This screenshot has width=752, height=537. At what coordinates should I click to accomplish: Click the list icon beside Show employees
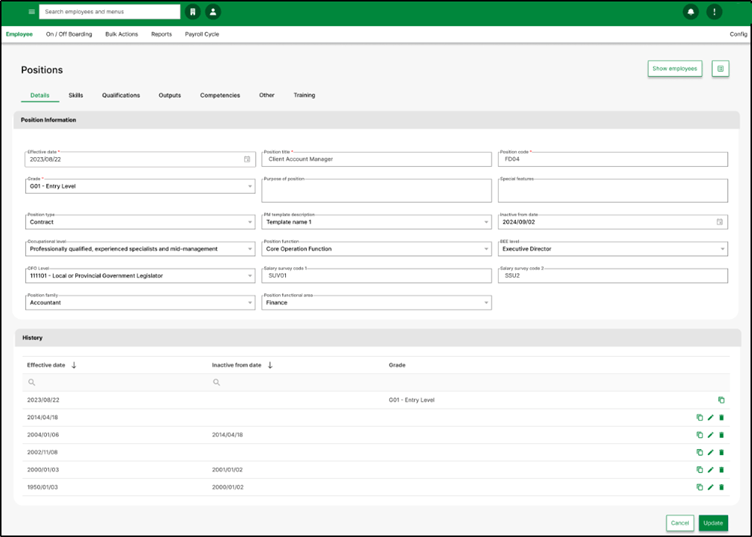(x=720, y=69)
